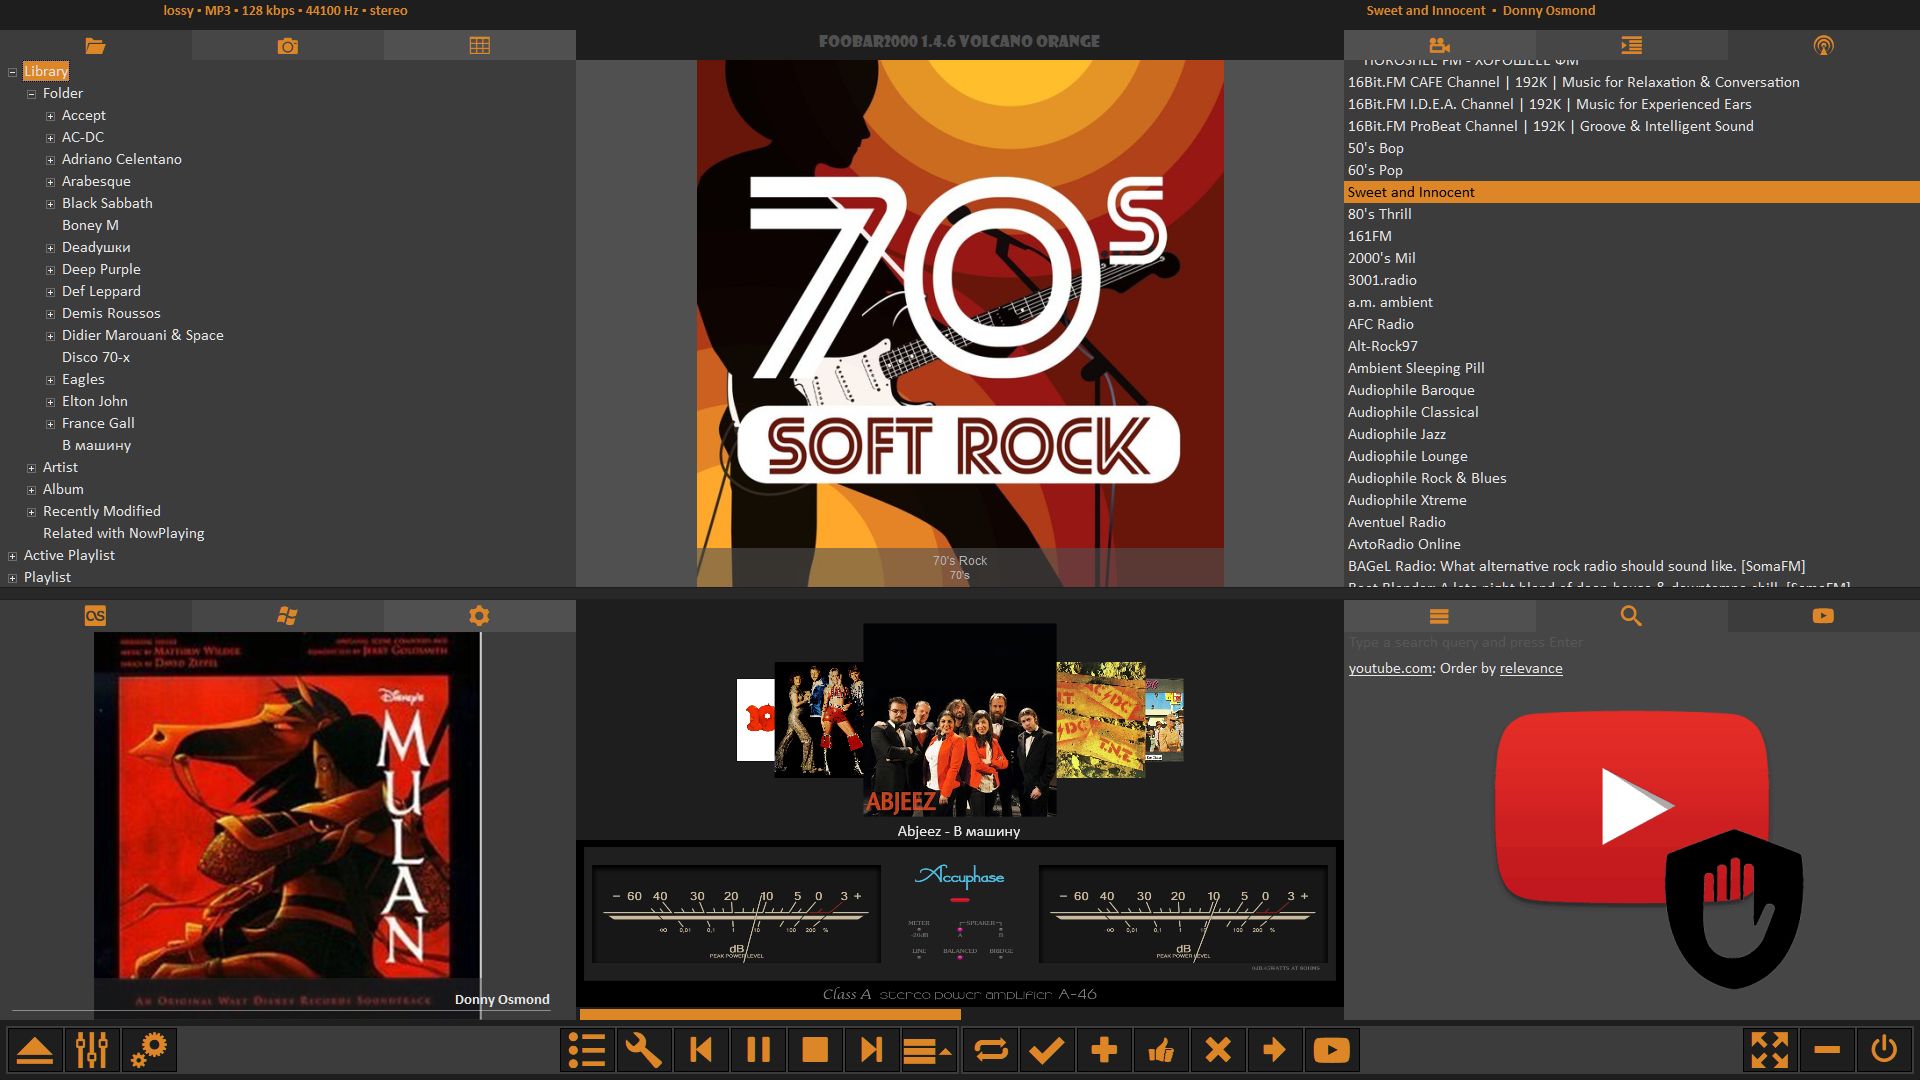Viewport: 1920px width, 1080px height.
Task: Click the fullscreen expand arrows icon
Action: [1769, 1050]
